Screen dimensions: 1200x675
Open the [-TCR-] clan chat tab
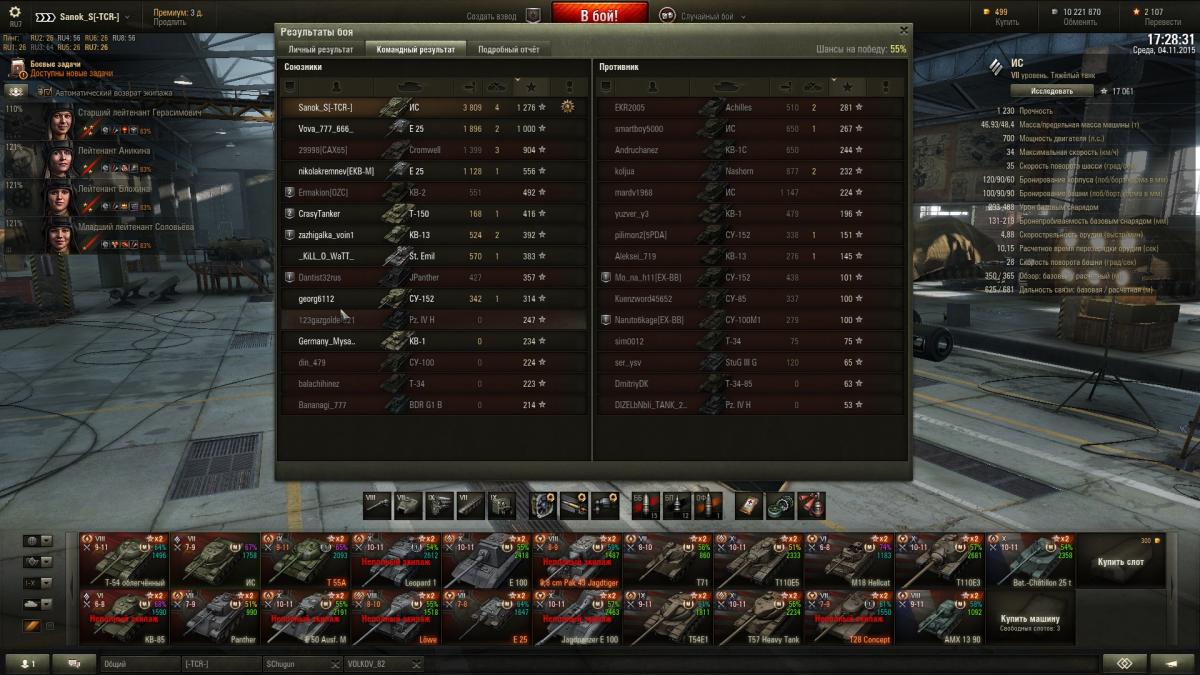(x=220, y=663)
